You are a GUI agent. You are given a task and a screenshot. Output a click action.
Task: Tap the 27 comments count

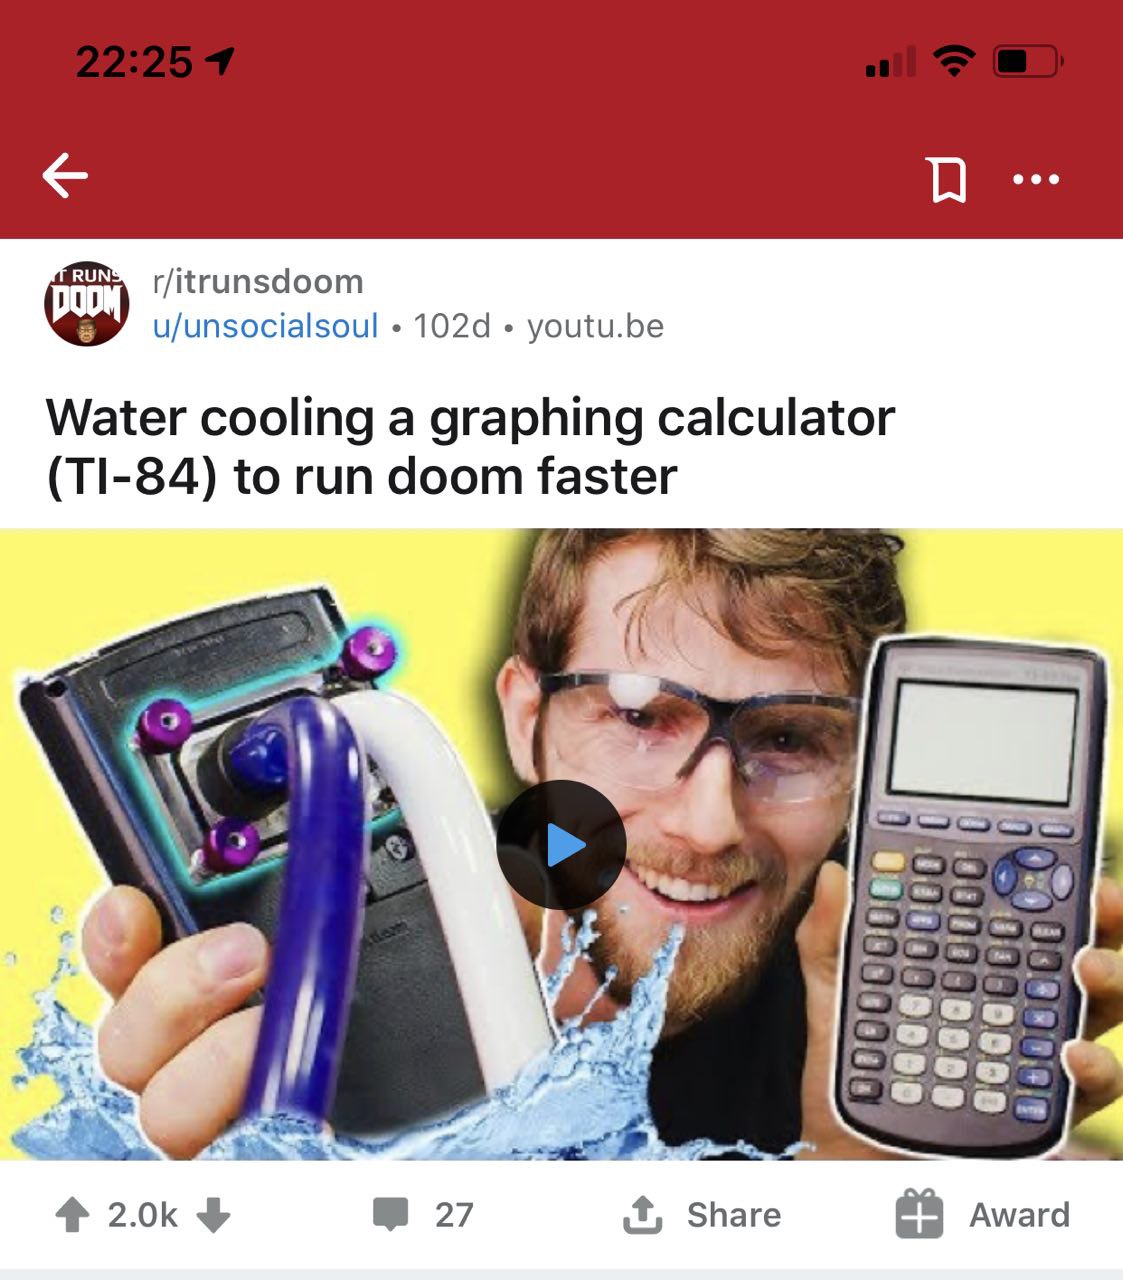[454, 1215]
